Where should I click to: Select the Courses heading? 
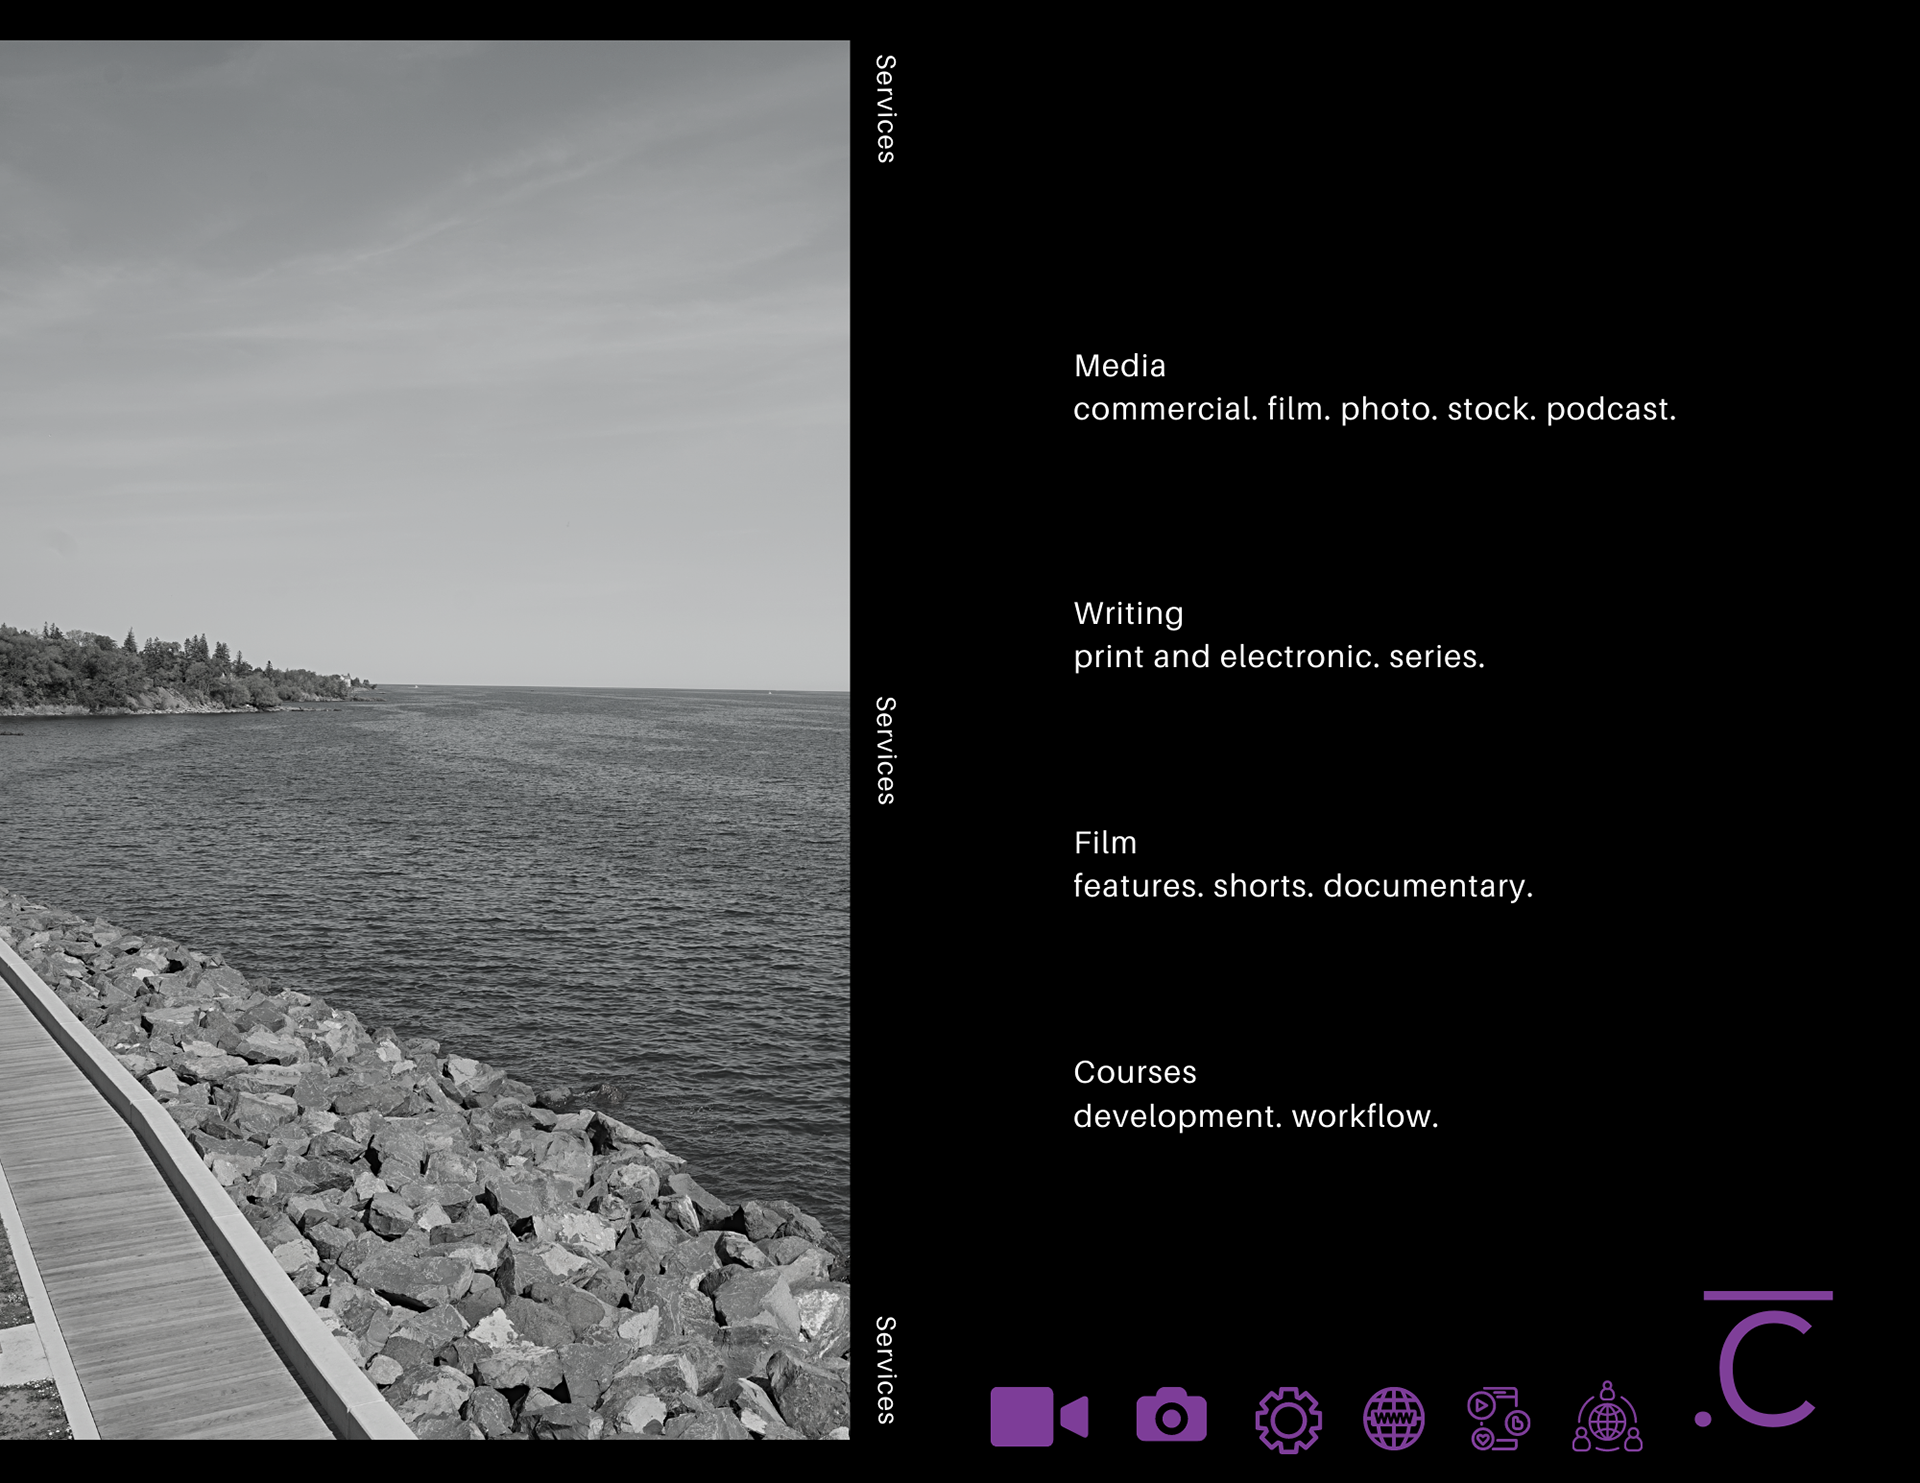point(1134,1072)
